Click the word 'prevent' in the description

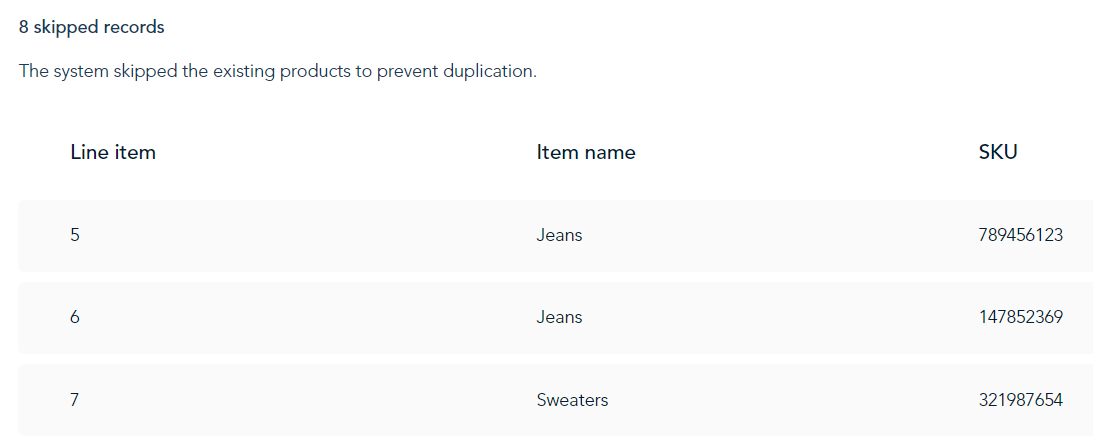[x=408, y=71]
